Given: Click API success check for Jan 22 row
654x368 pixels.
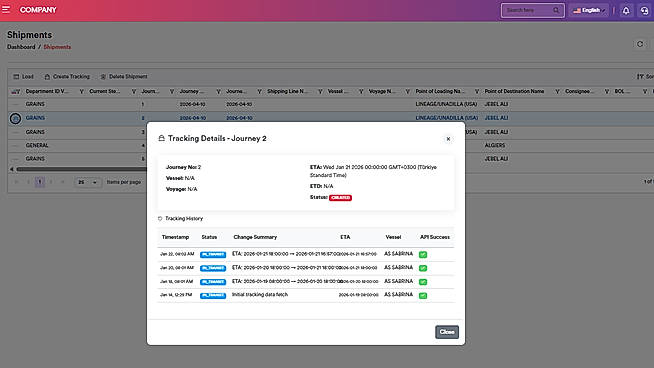Looking at the screenshot, I should 423,255.
